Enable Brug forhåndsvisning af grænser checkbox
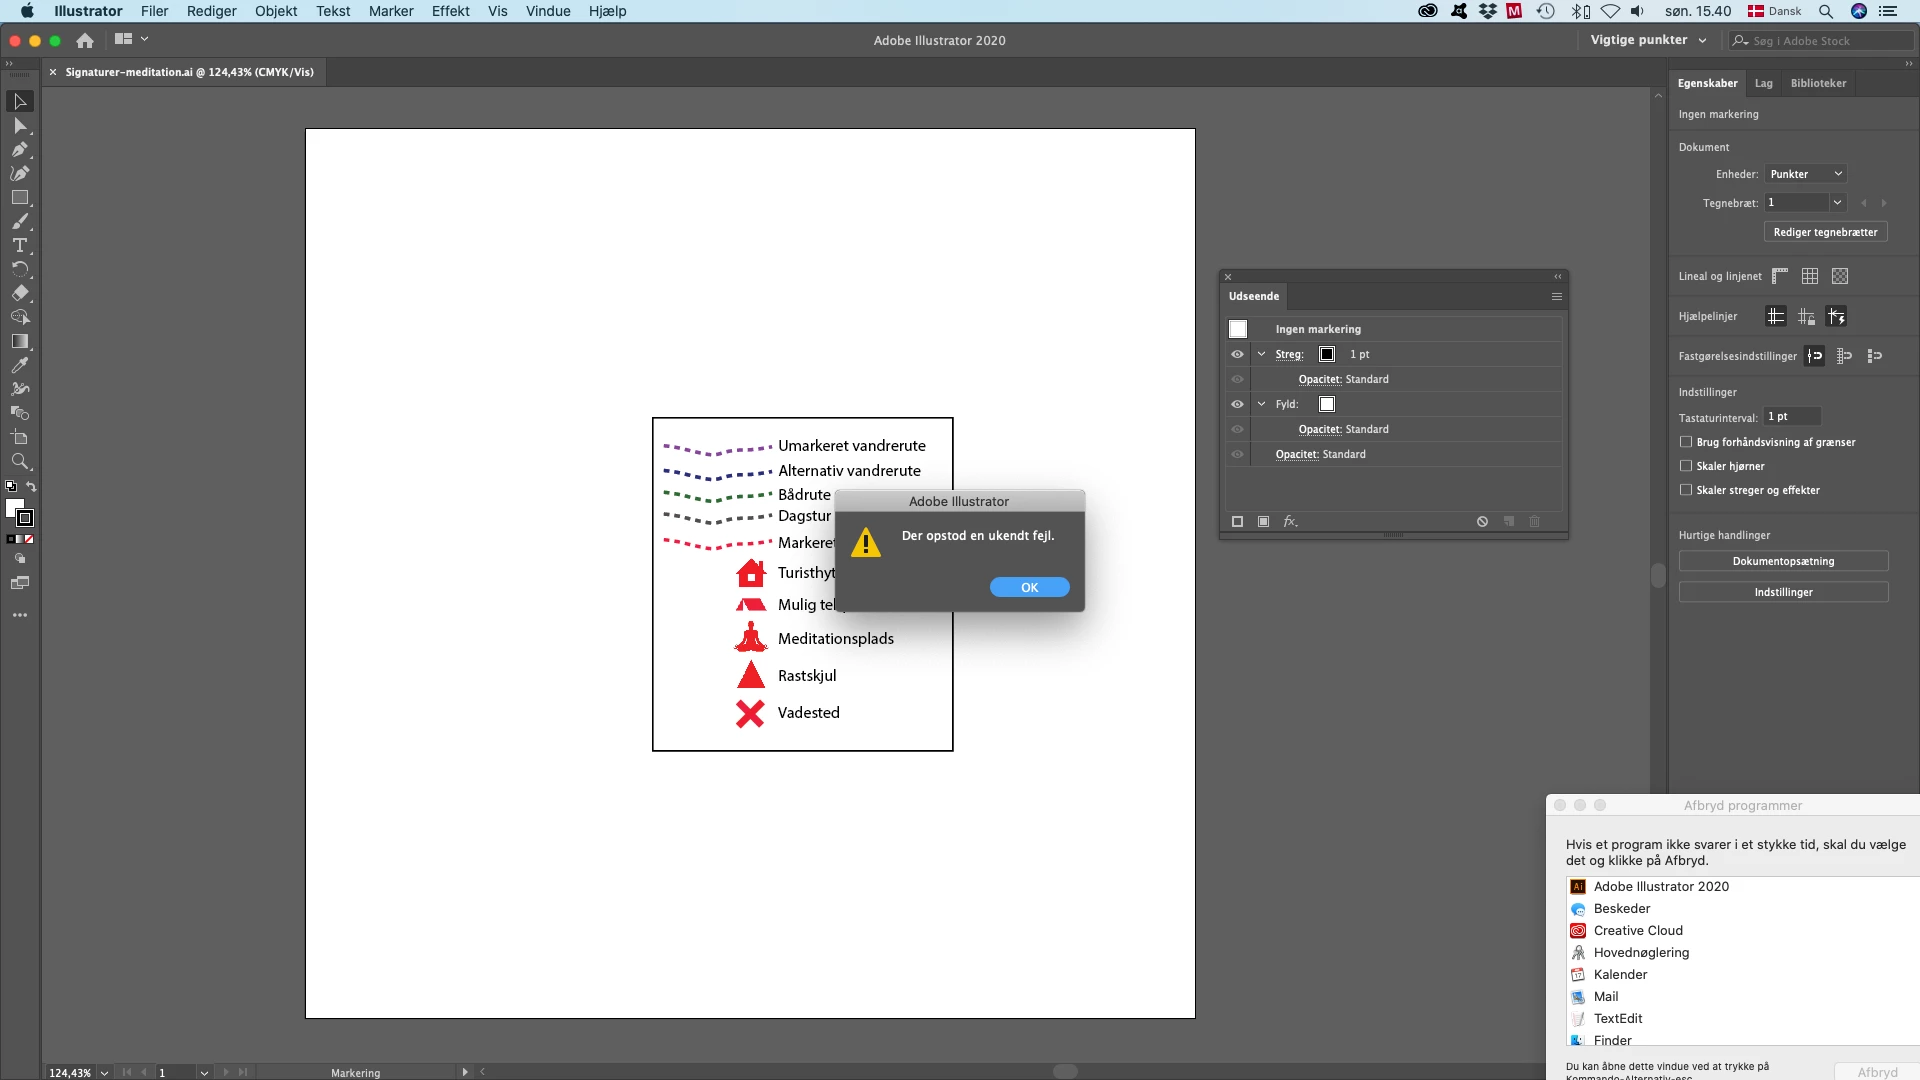The image size is (1920, 1080). point(1686,442)
